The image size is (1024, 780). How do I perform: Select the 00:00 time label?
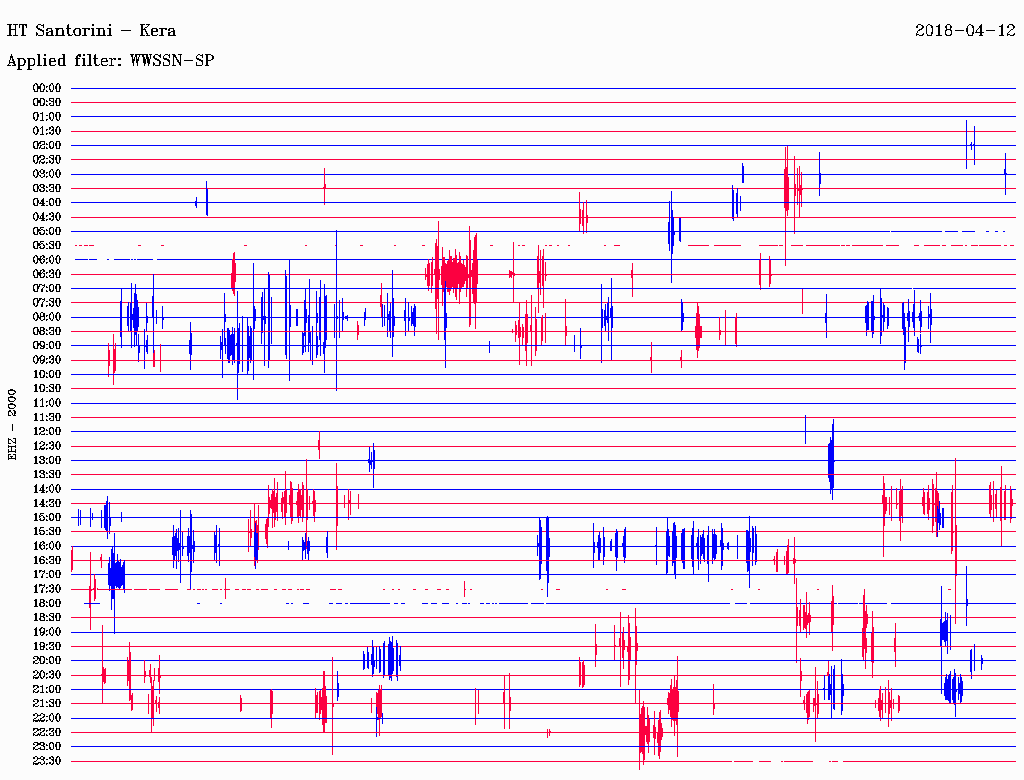[x=47, y=88]
